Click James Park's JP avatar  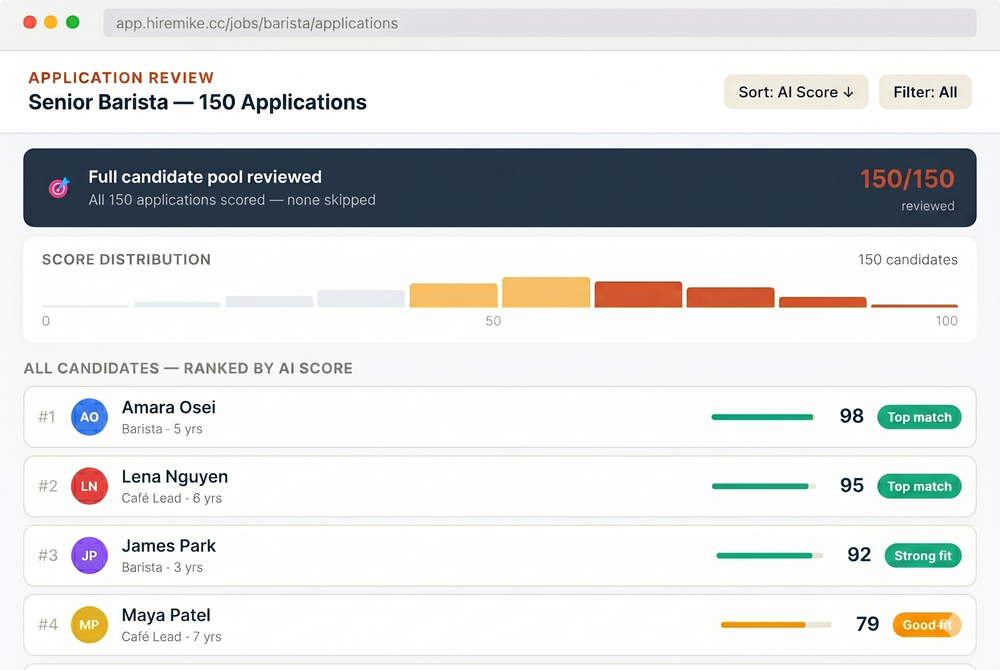pyautogui.click(x=89, y=555)
